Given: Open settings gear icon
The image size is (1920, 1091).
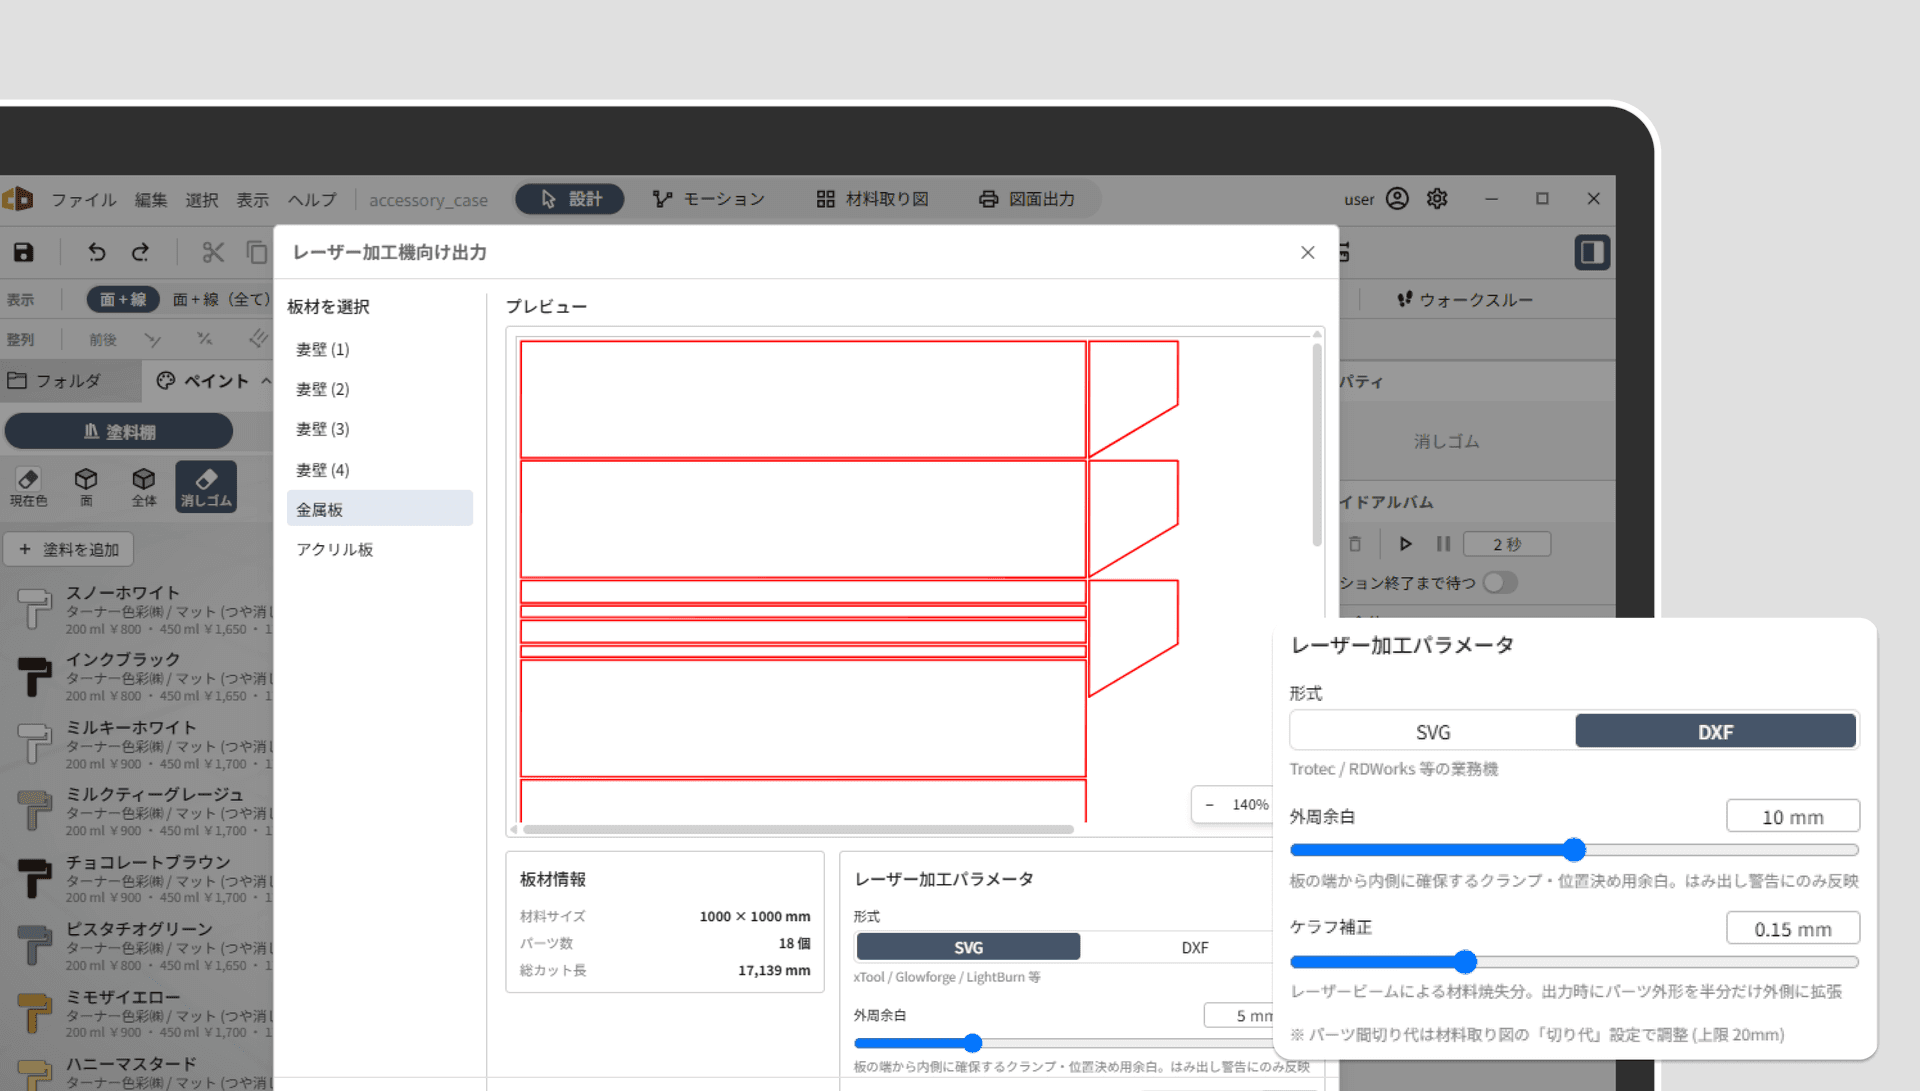Looking at the screenshot, I should 1437,199.
